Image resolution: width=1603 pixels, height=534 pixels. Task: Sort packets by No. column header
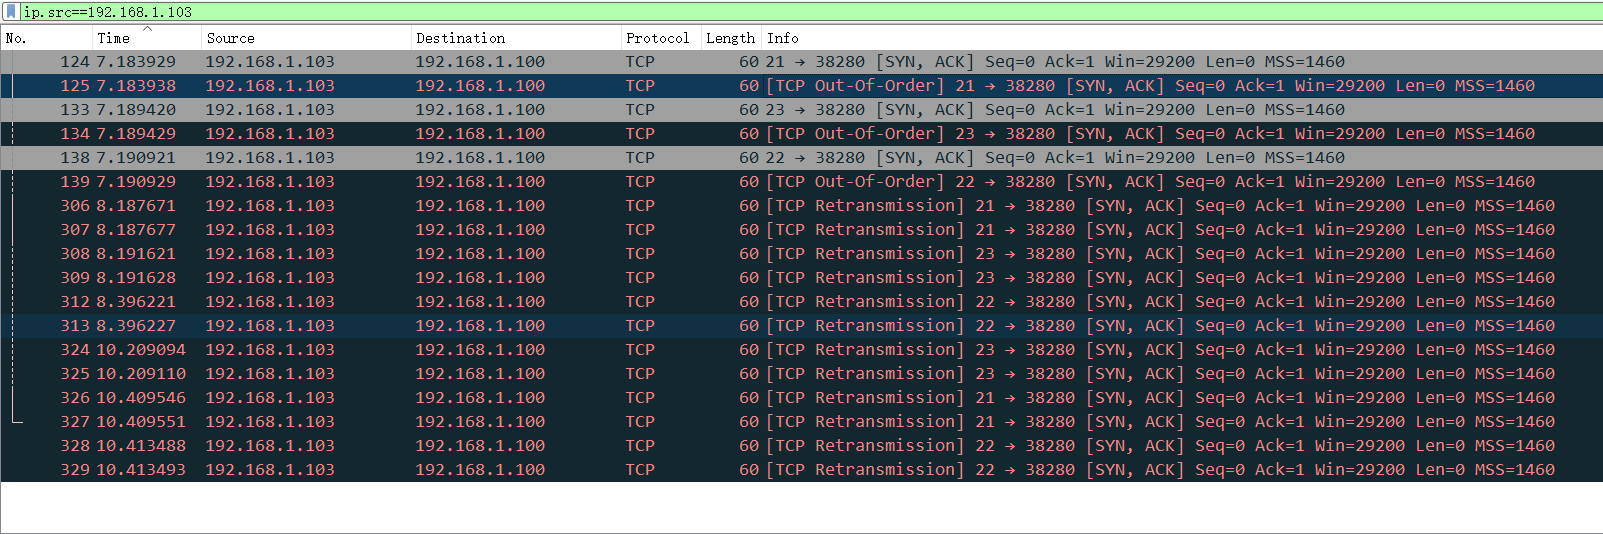46,38
